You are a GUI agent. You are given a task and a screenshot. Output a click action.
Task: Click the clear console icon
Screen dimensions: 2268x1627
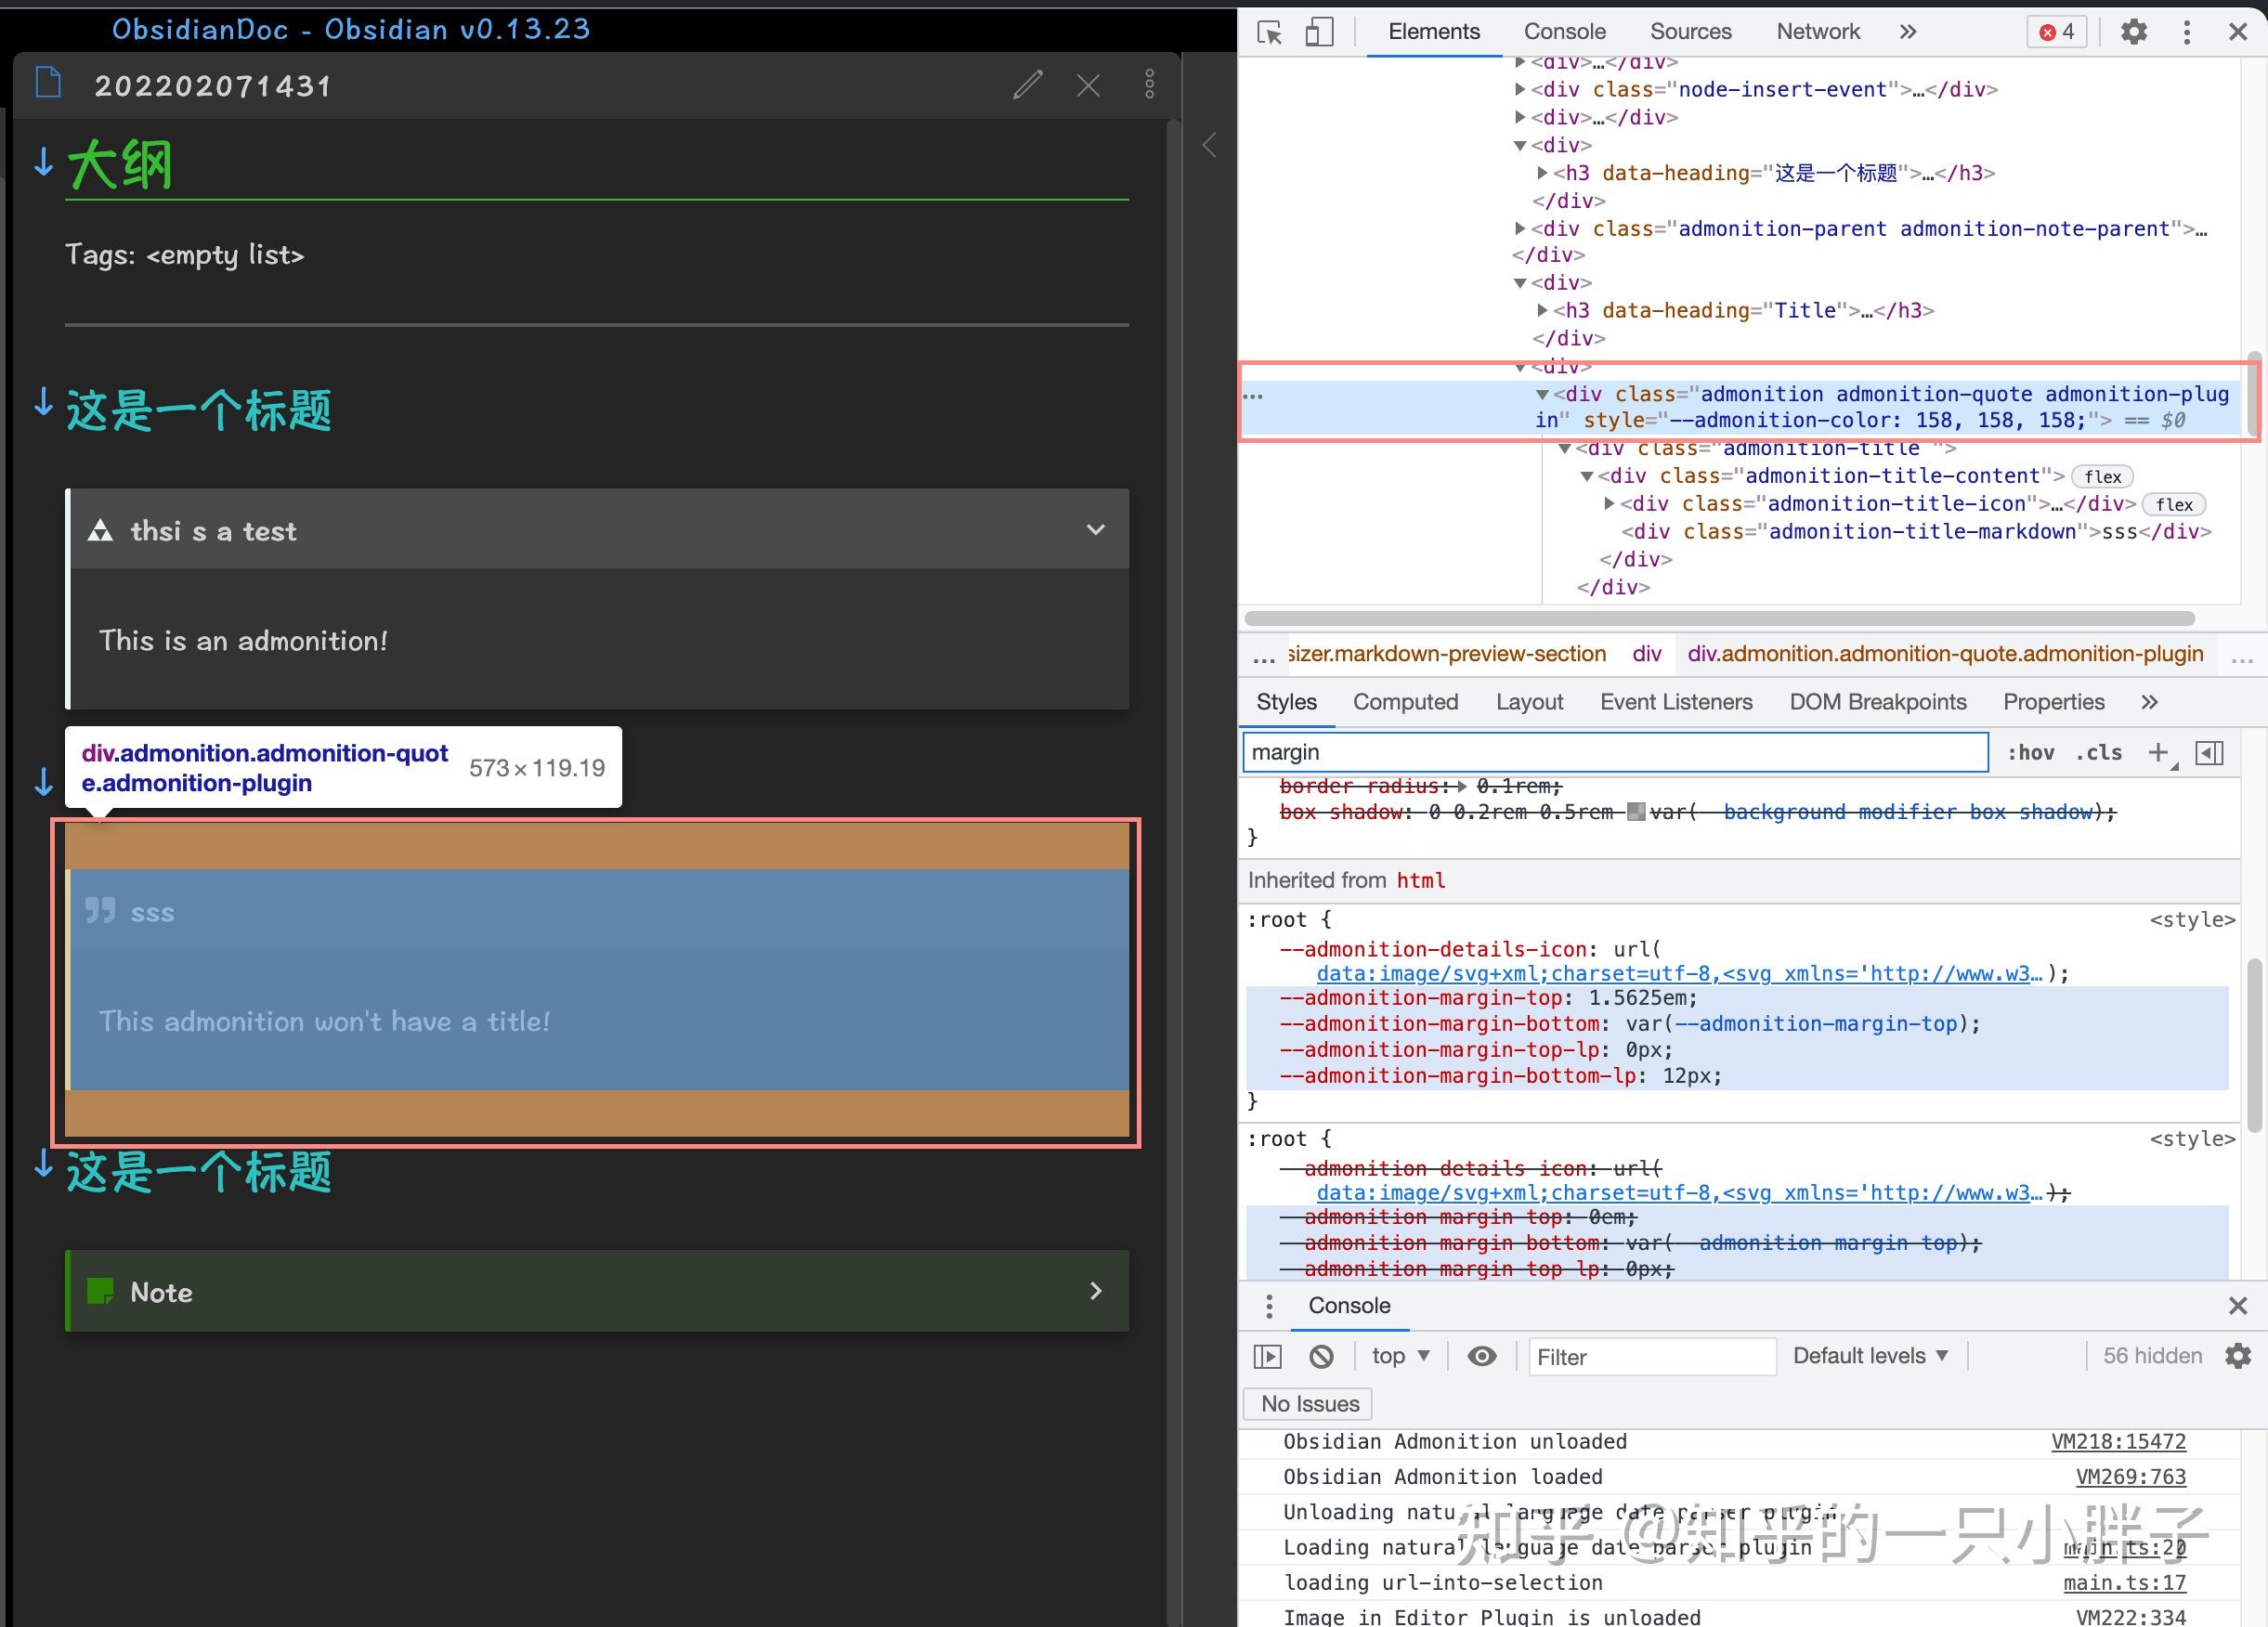[x=1321, y=1356]
